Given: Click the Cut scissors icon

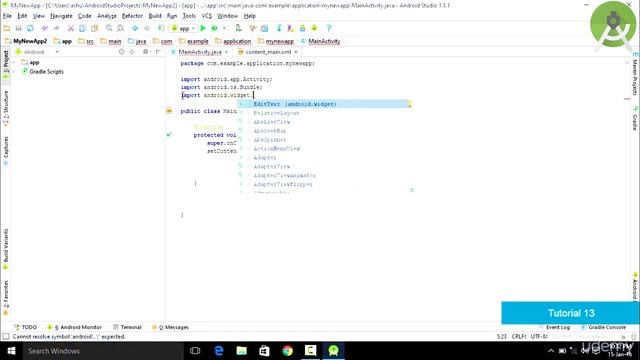Looking at the screenshot, I should click(x=71, y=28).
